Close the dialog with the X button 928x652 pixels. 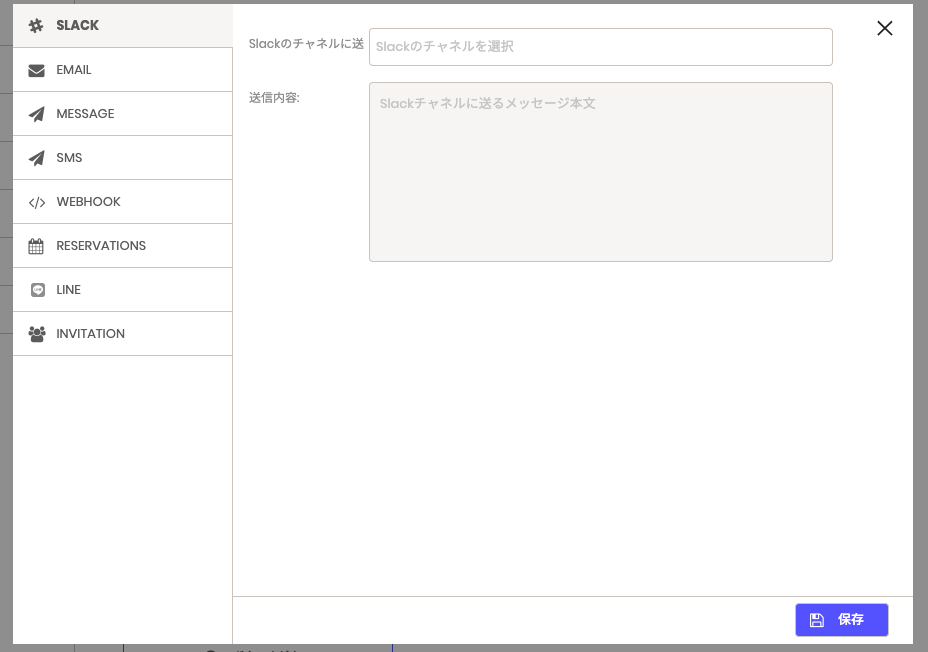(885, 28)
